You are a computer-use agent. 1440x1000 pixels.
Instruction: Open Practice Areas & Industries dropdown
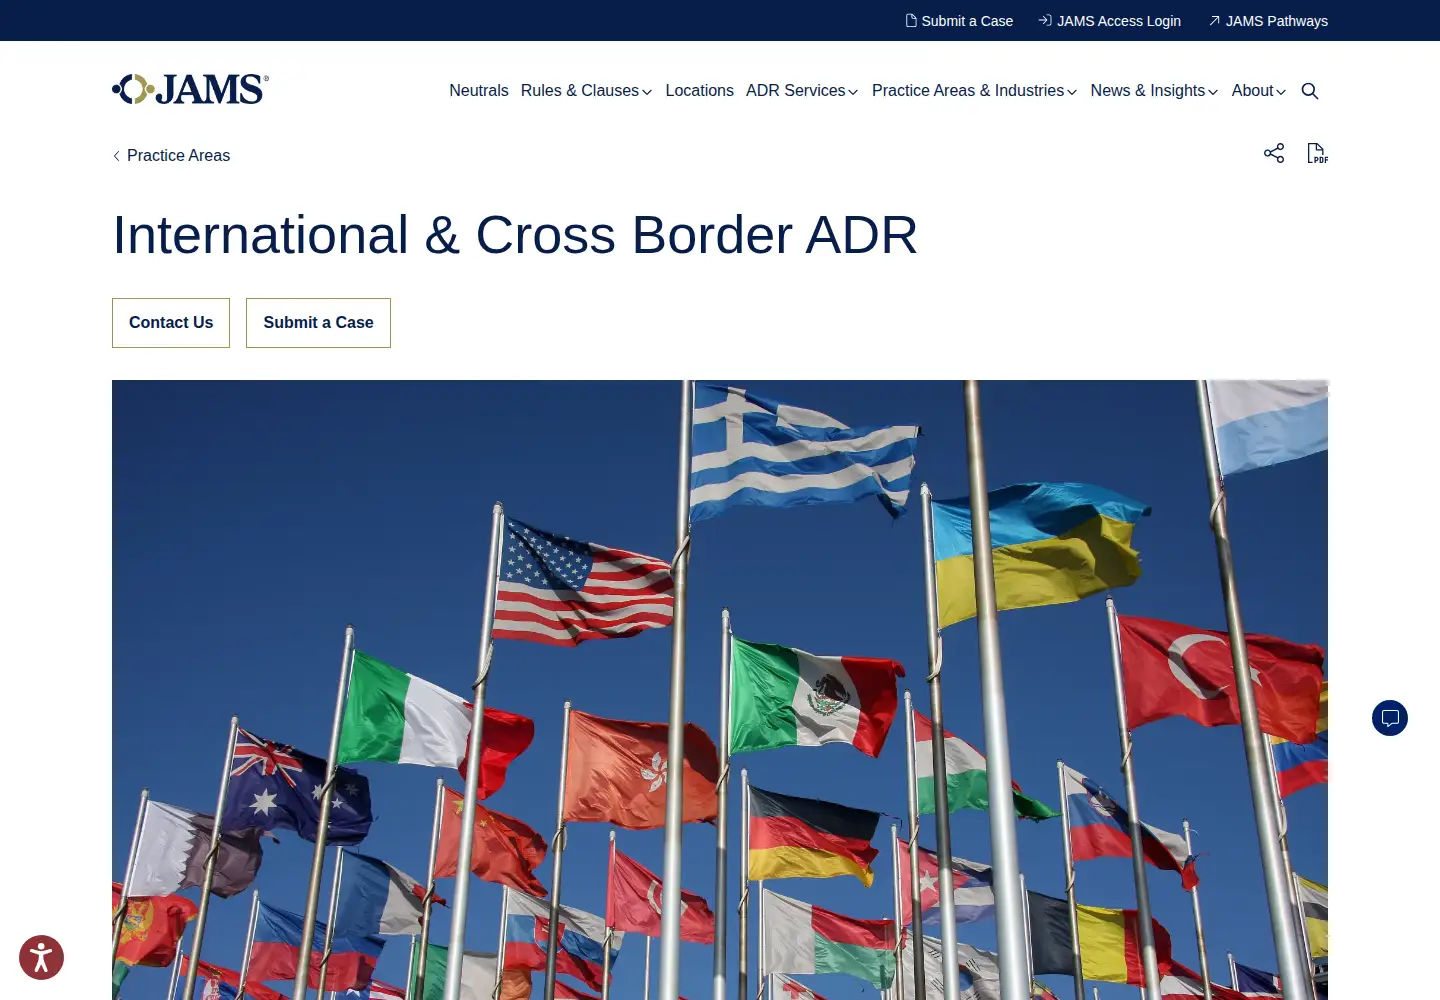[974, 91]
